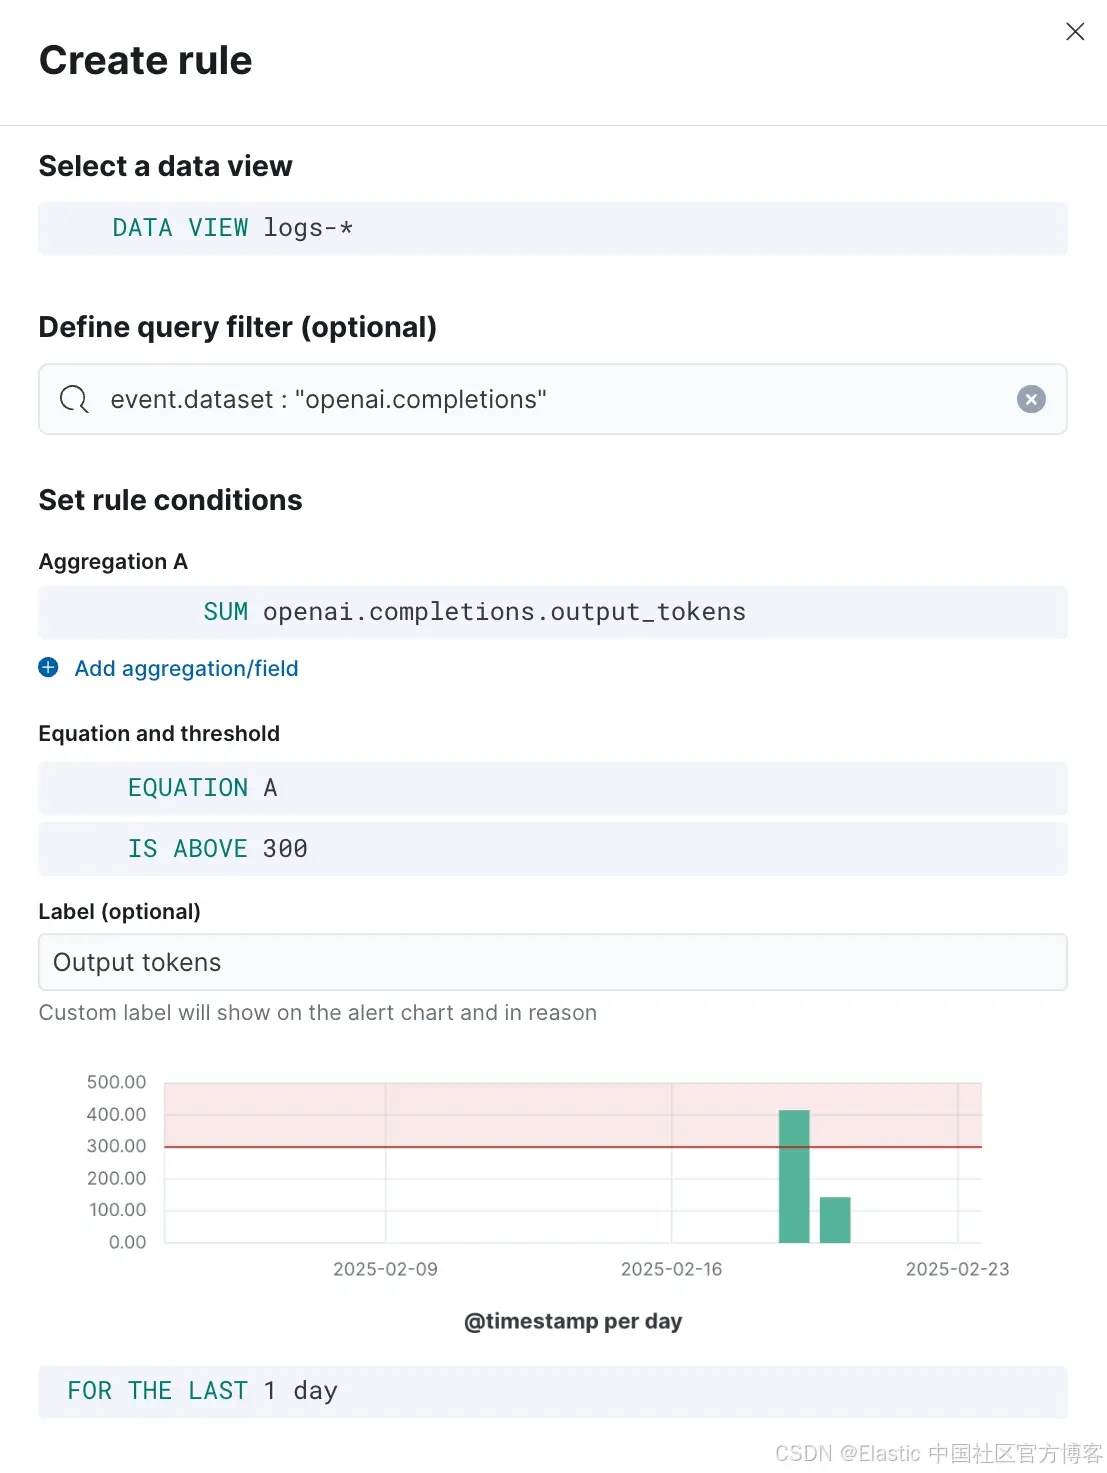Click the @timestamp per day axis title
The image size is (1107, 1473).
(573, 1321)
